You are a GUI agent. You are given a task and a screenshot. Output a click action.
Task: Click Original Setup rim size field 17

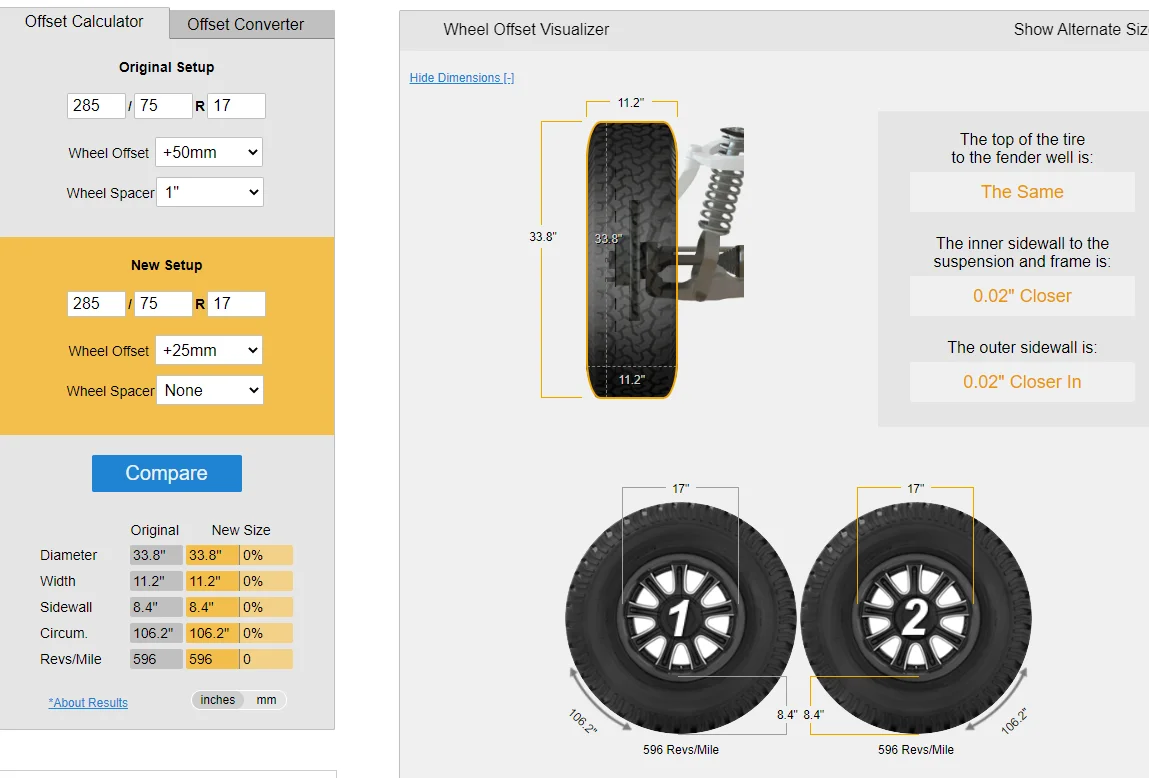[236, 105]
